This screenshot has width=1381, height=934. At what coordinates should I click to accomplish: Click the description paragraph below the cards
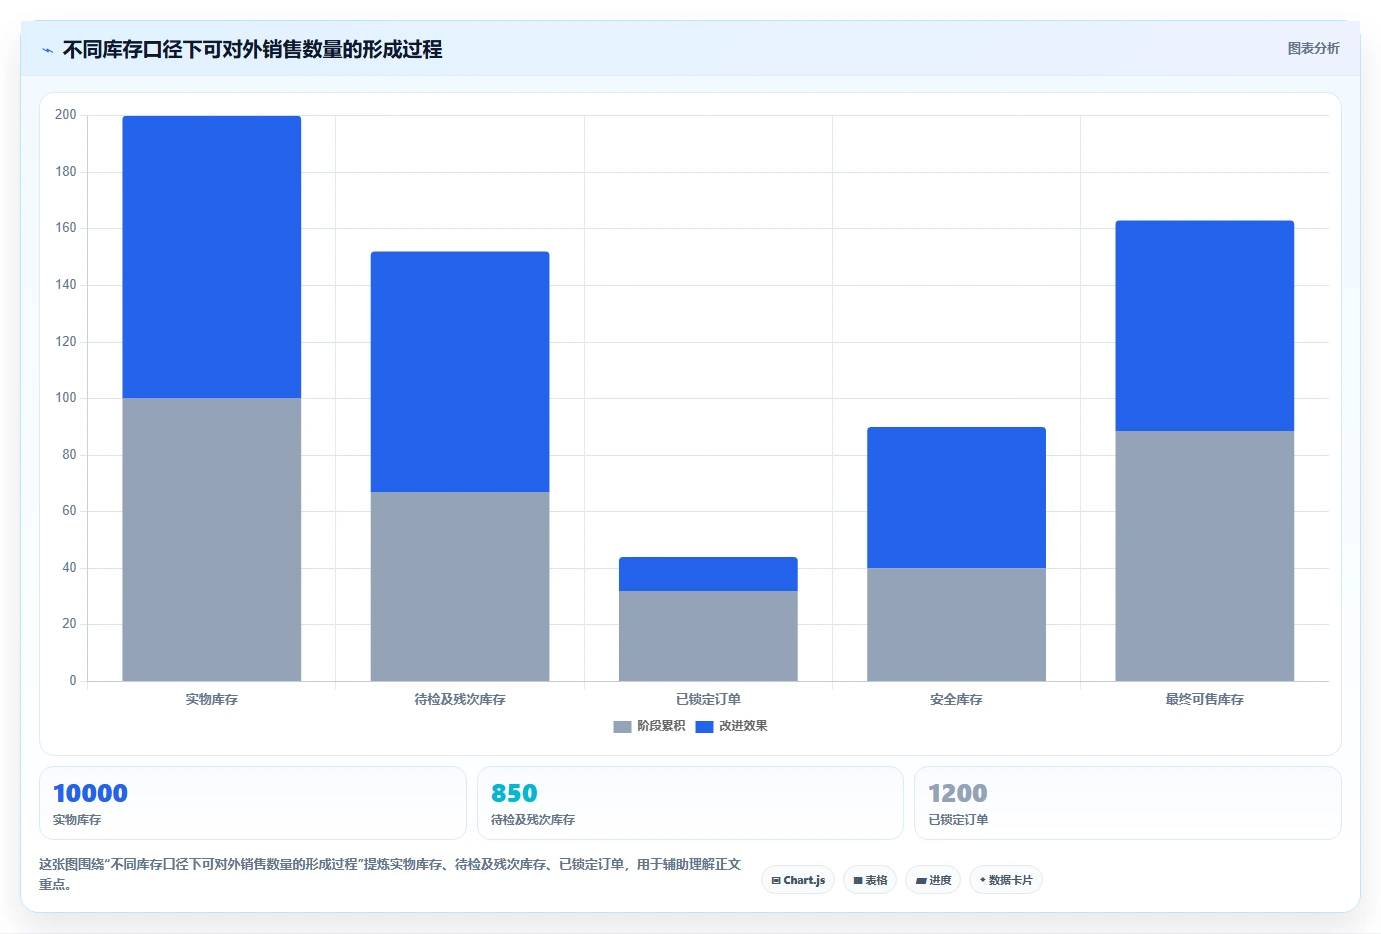point(390,874)
